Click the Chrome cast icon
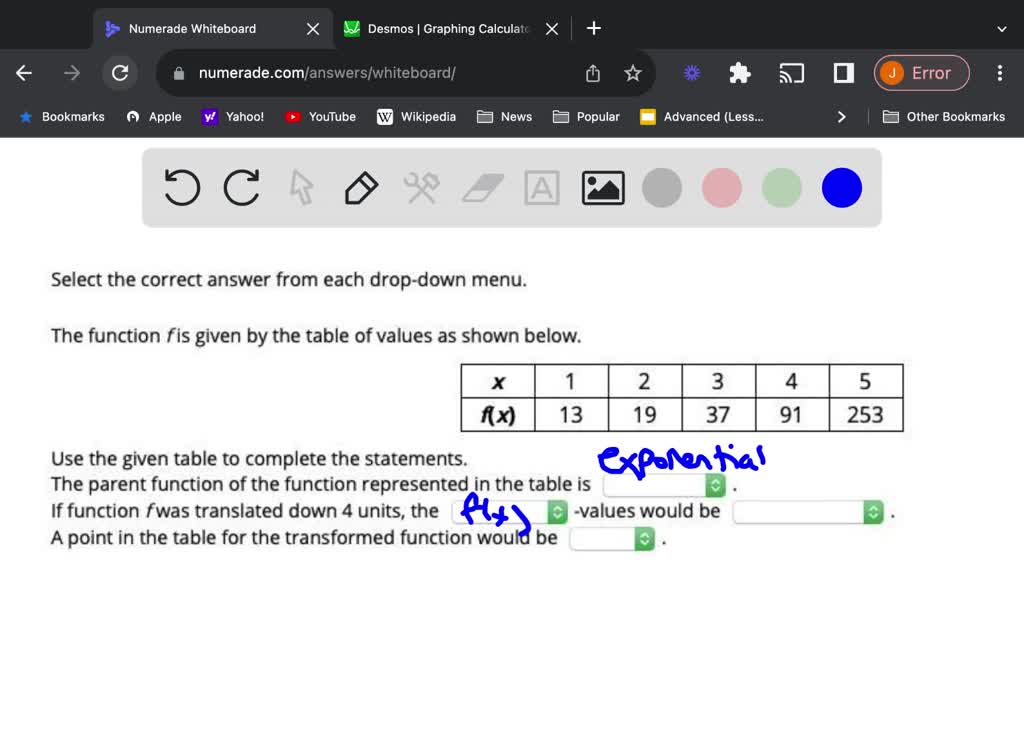The height and width of the screenshot is (742, 1024). pos(792,73)
